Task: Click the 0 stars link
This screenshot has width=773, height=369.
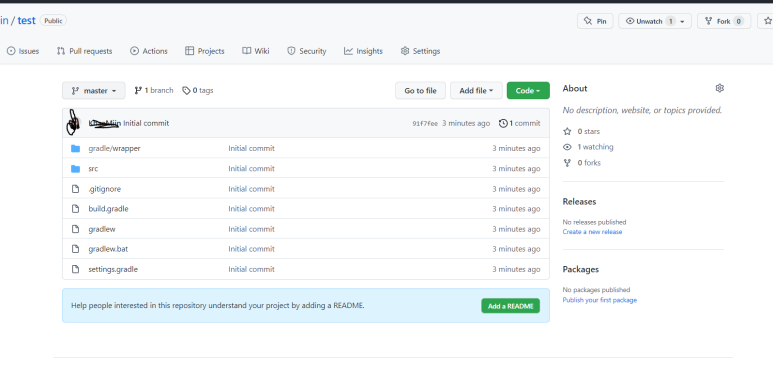Action: [x=589, y=132]
